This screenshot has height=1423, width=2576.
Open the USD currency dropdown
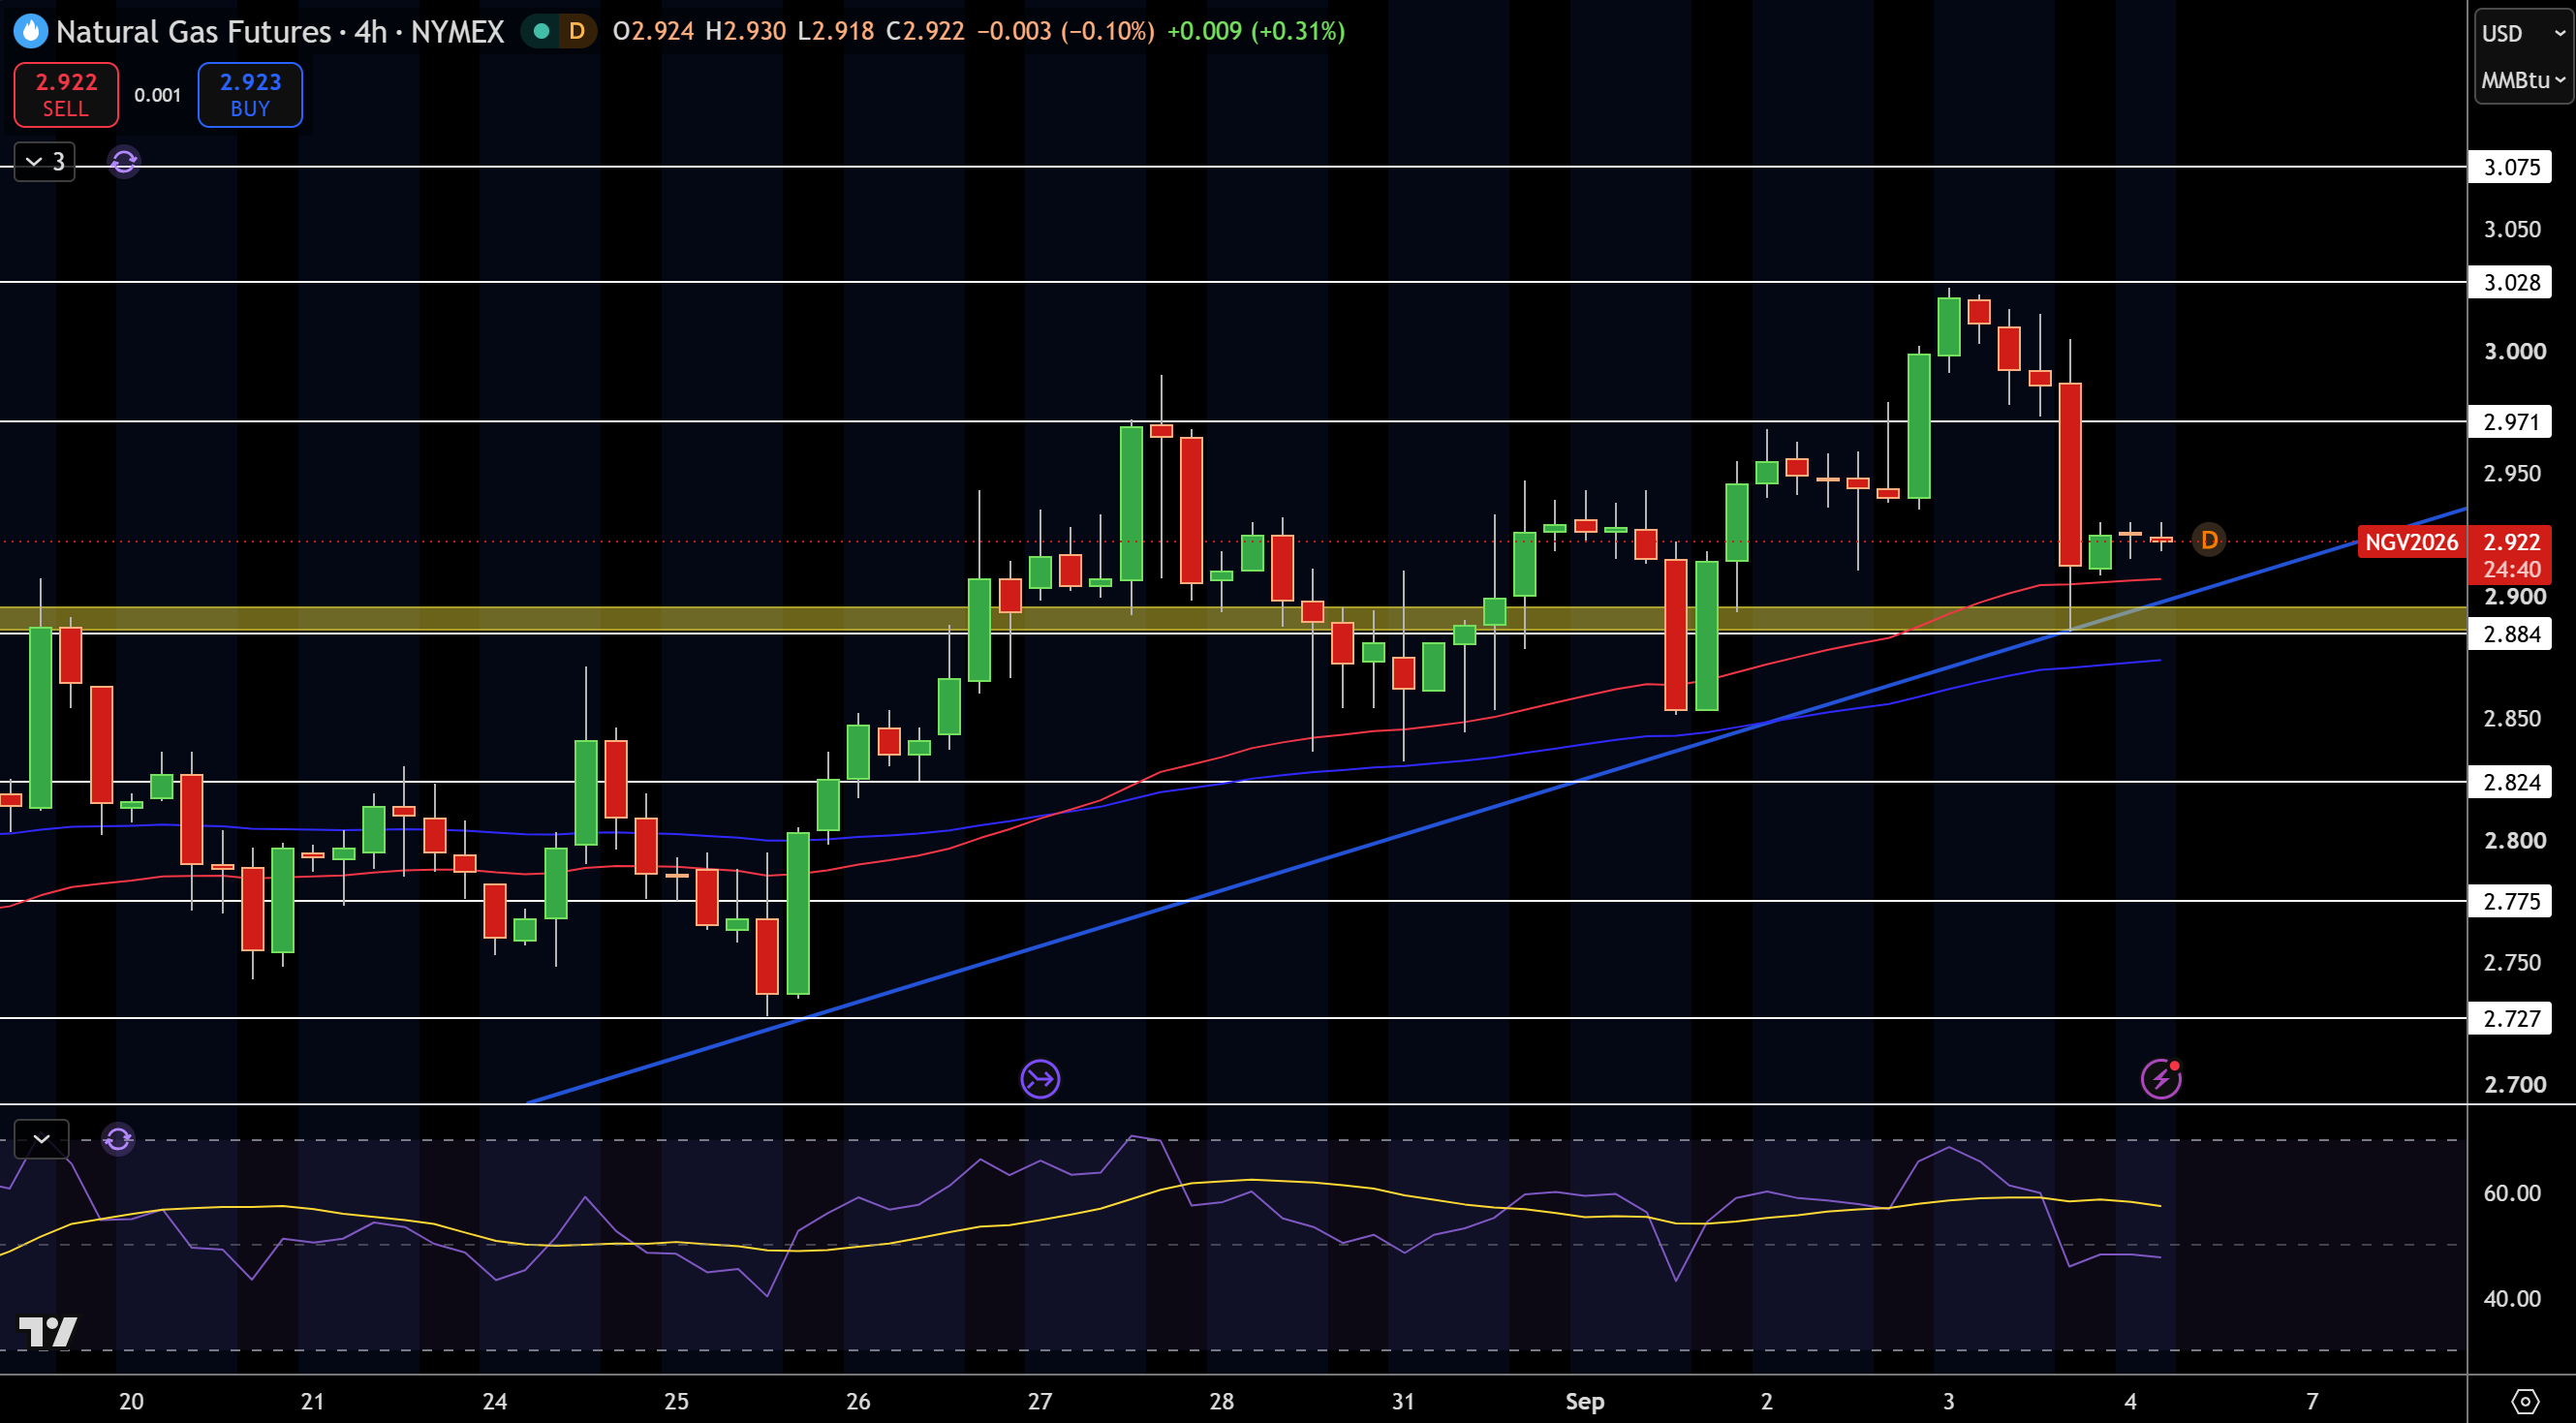(2523, 33)
